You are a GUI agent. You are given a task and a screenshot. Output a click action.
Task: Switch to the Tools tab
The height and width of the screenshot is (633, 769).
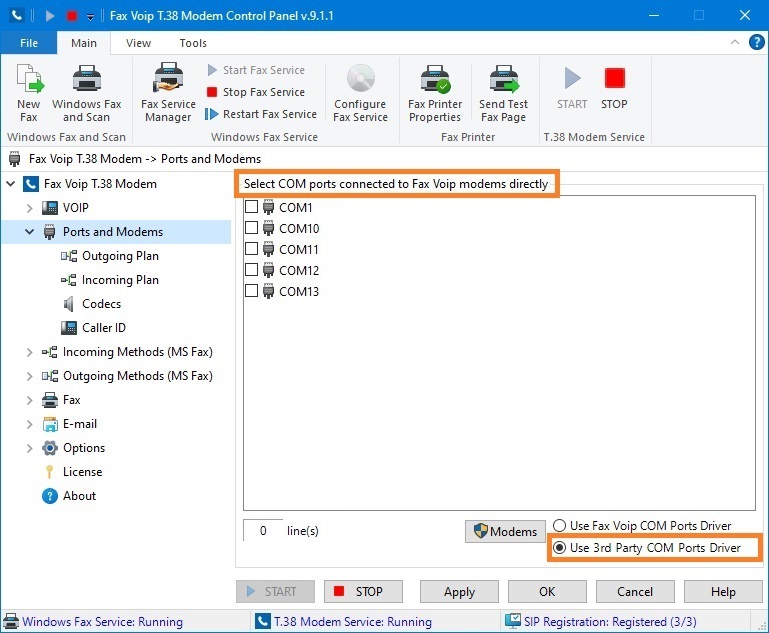click(193, 43)
